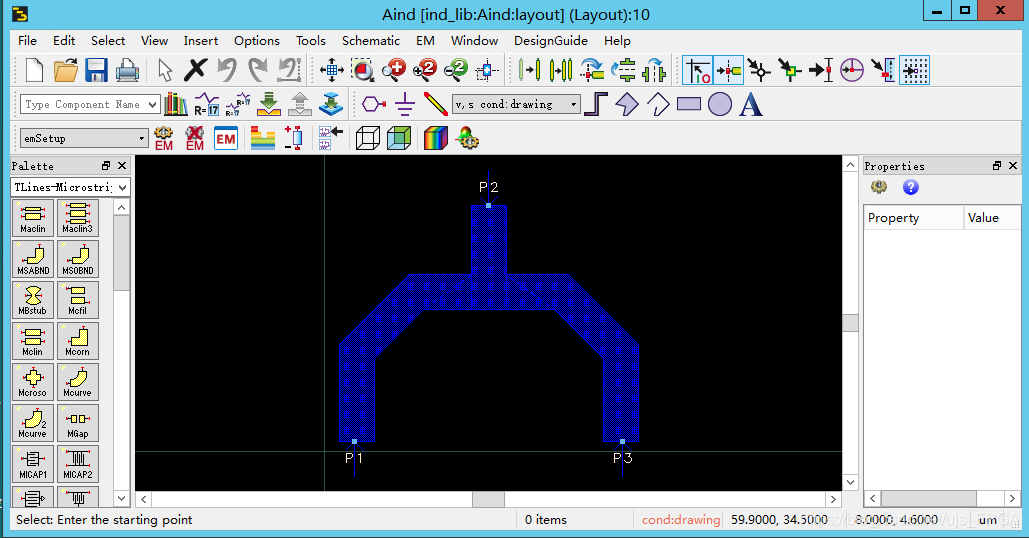Image resolution: width=1029 pixels, height=538 pixels.
Task: Click the Property column header
Action: click(x=912, y=218)
